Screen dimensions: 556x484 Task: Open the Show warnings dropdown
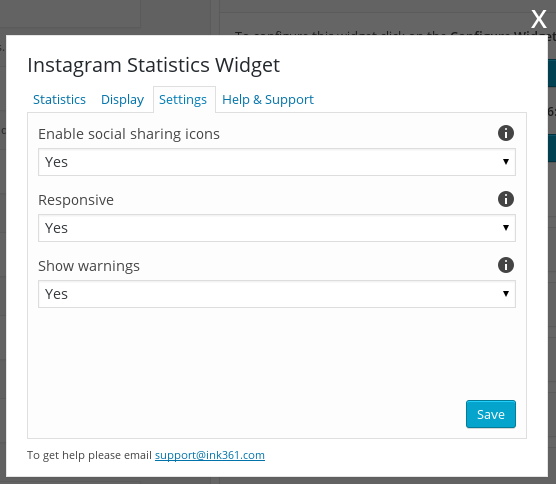(x=277, y=294)
